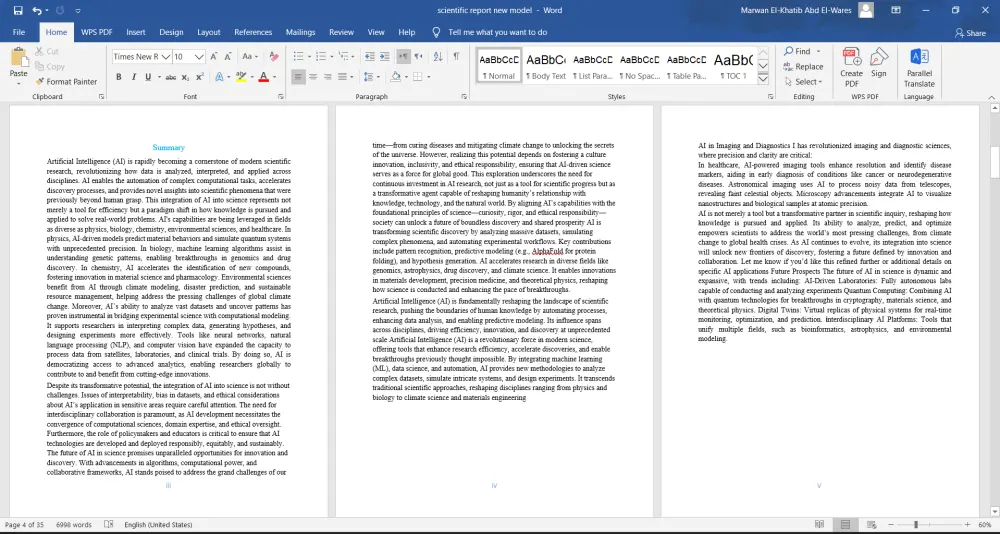Click the Save icon in the title bar
Image resolution: width=1000 pixels, height=534 pixels.
click(x=18, y=10)
